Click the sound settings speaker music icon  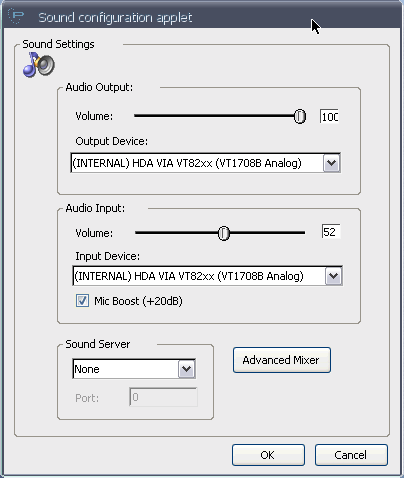(39, 65)
